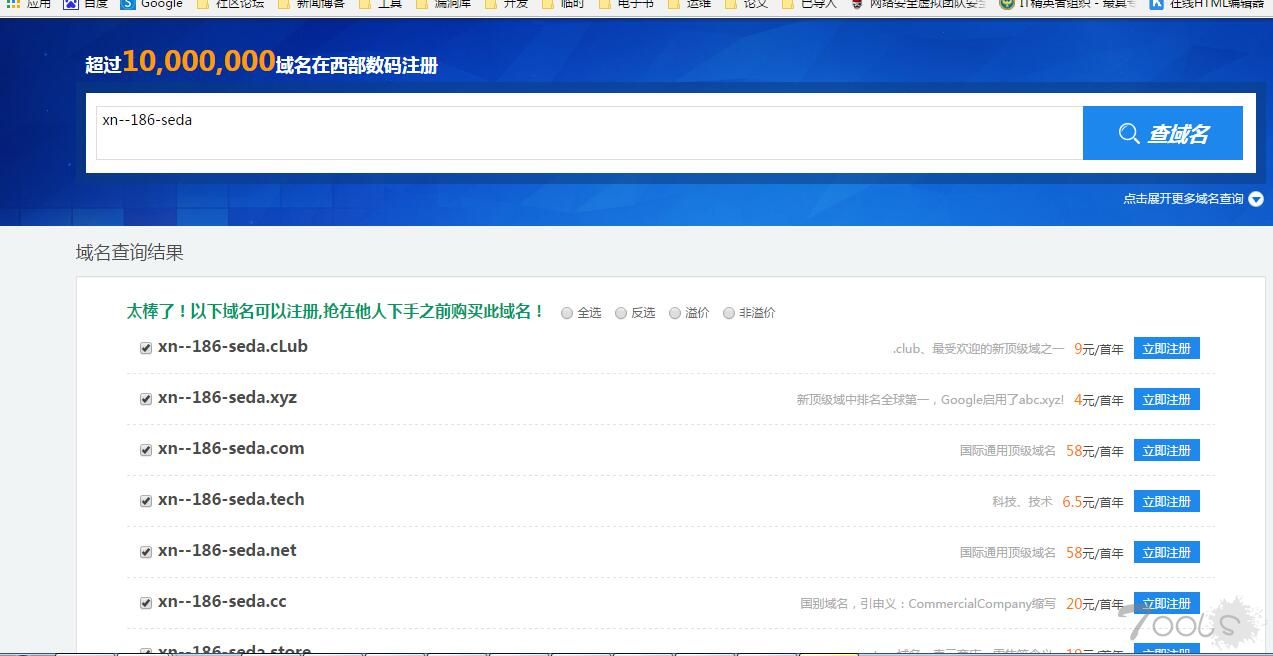The width and height of the screenshot is (1273, 656).
Task: Open the 漏洞库 bookmark folder
Action: click(x=443, y=4)
